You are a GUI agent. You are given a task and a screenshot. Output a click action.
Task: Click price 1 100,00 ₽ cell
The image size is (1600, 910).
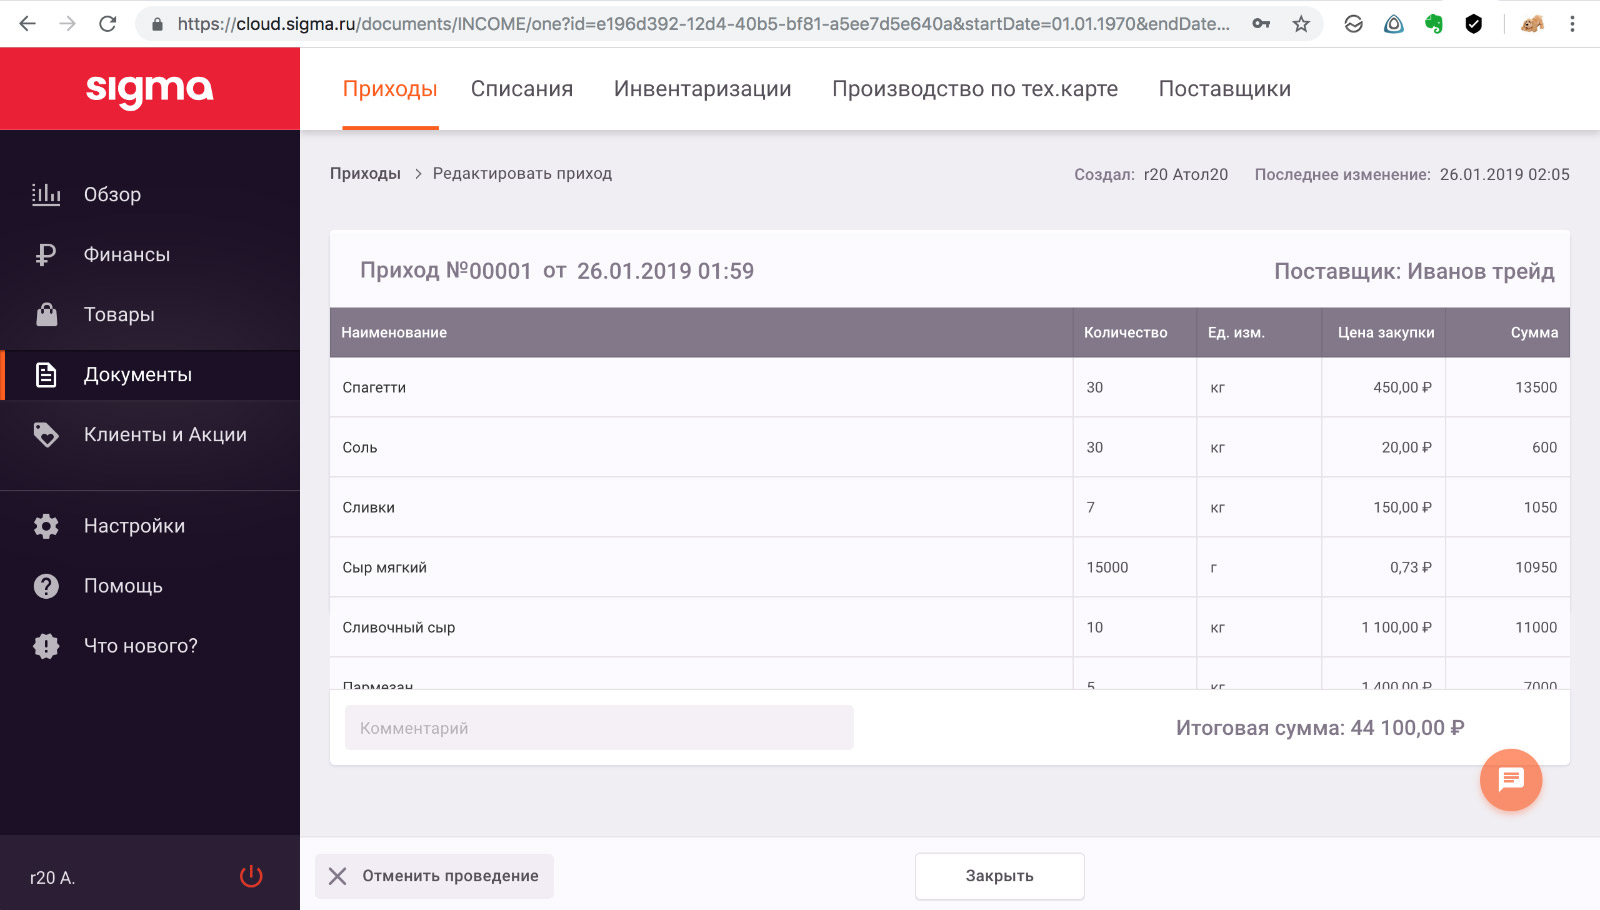coord(1397,628)
